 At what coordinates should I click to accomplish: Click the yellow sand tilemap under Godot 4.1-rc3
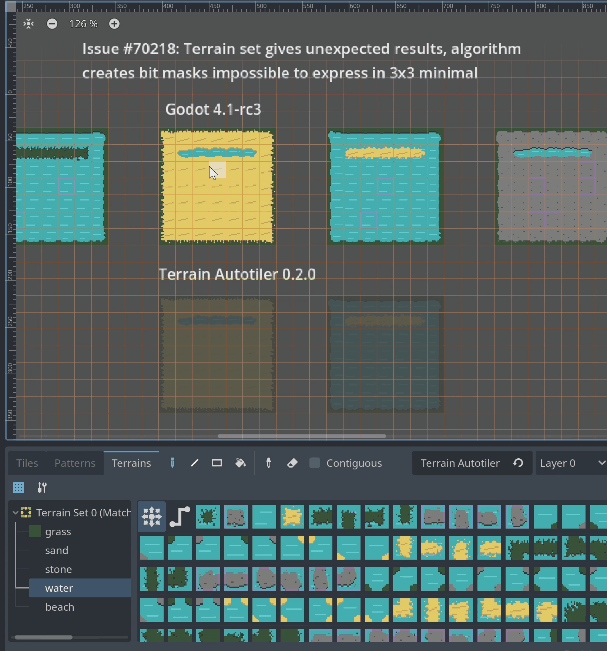[217, 186]
